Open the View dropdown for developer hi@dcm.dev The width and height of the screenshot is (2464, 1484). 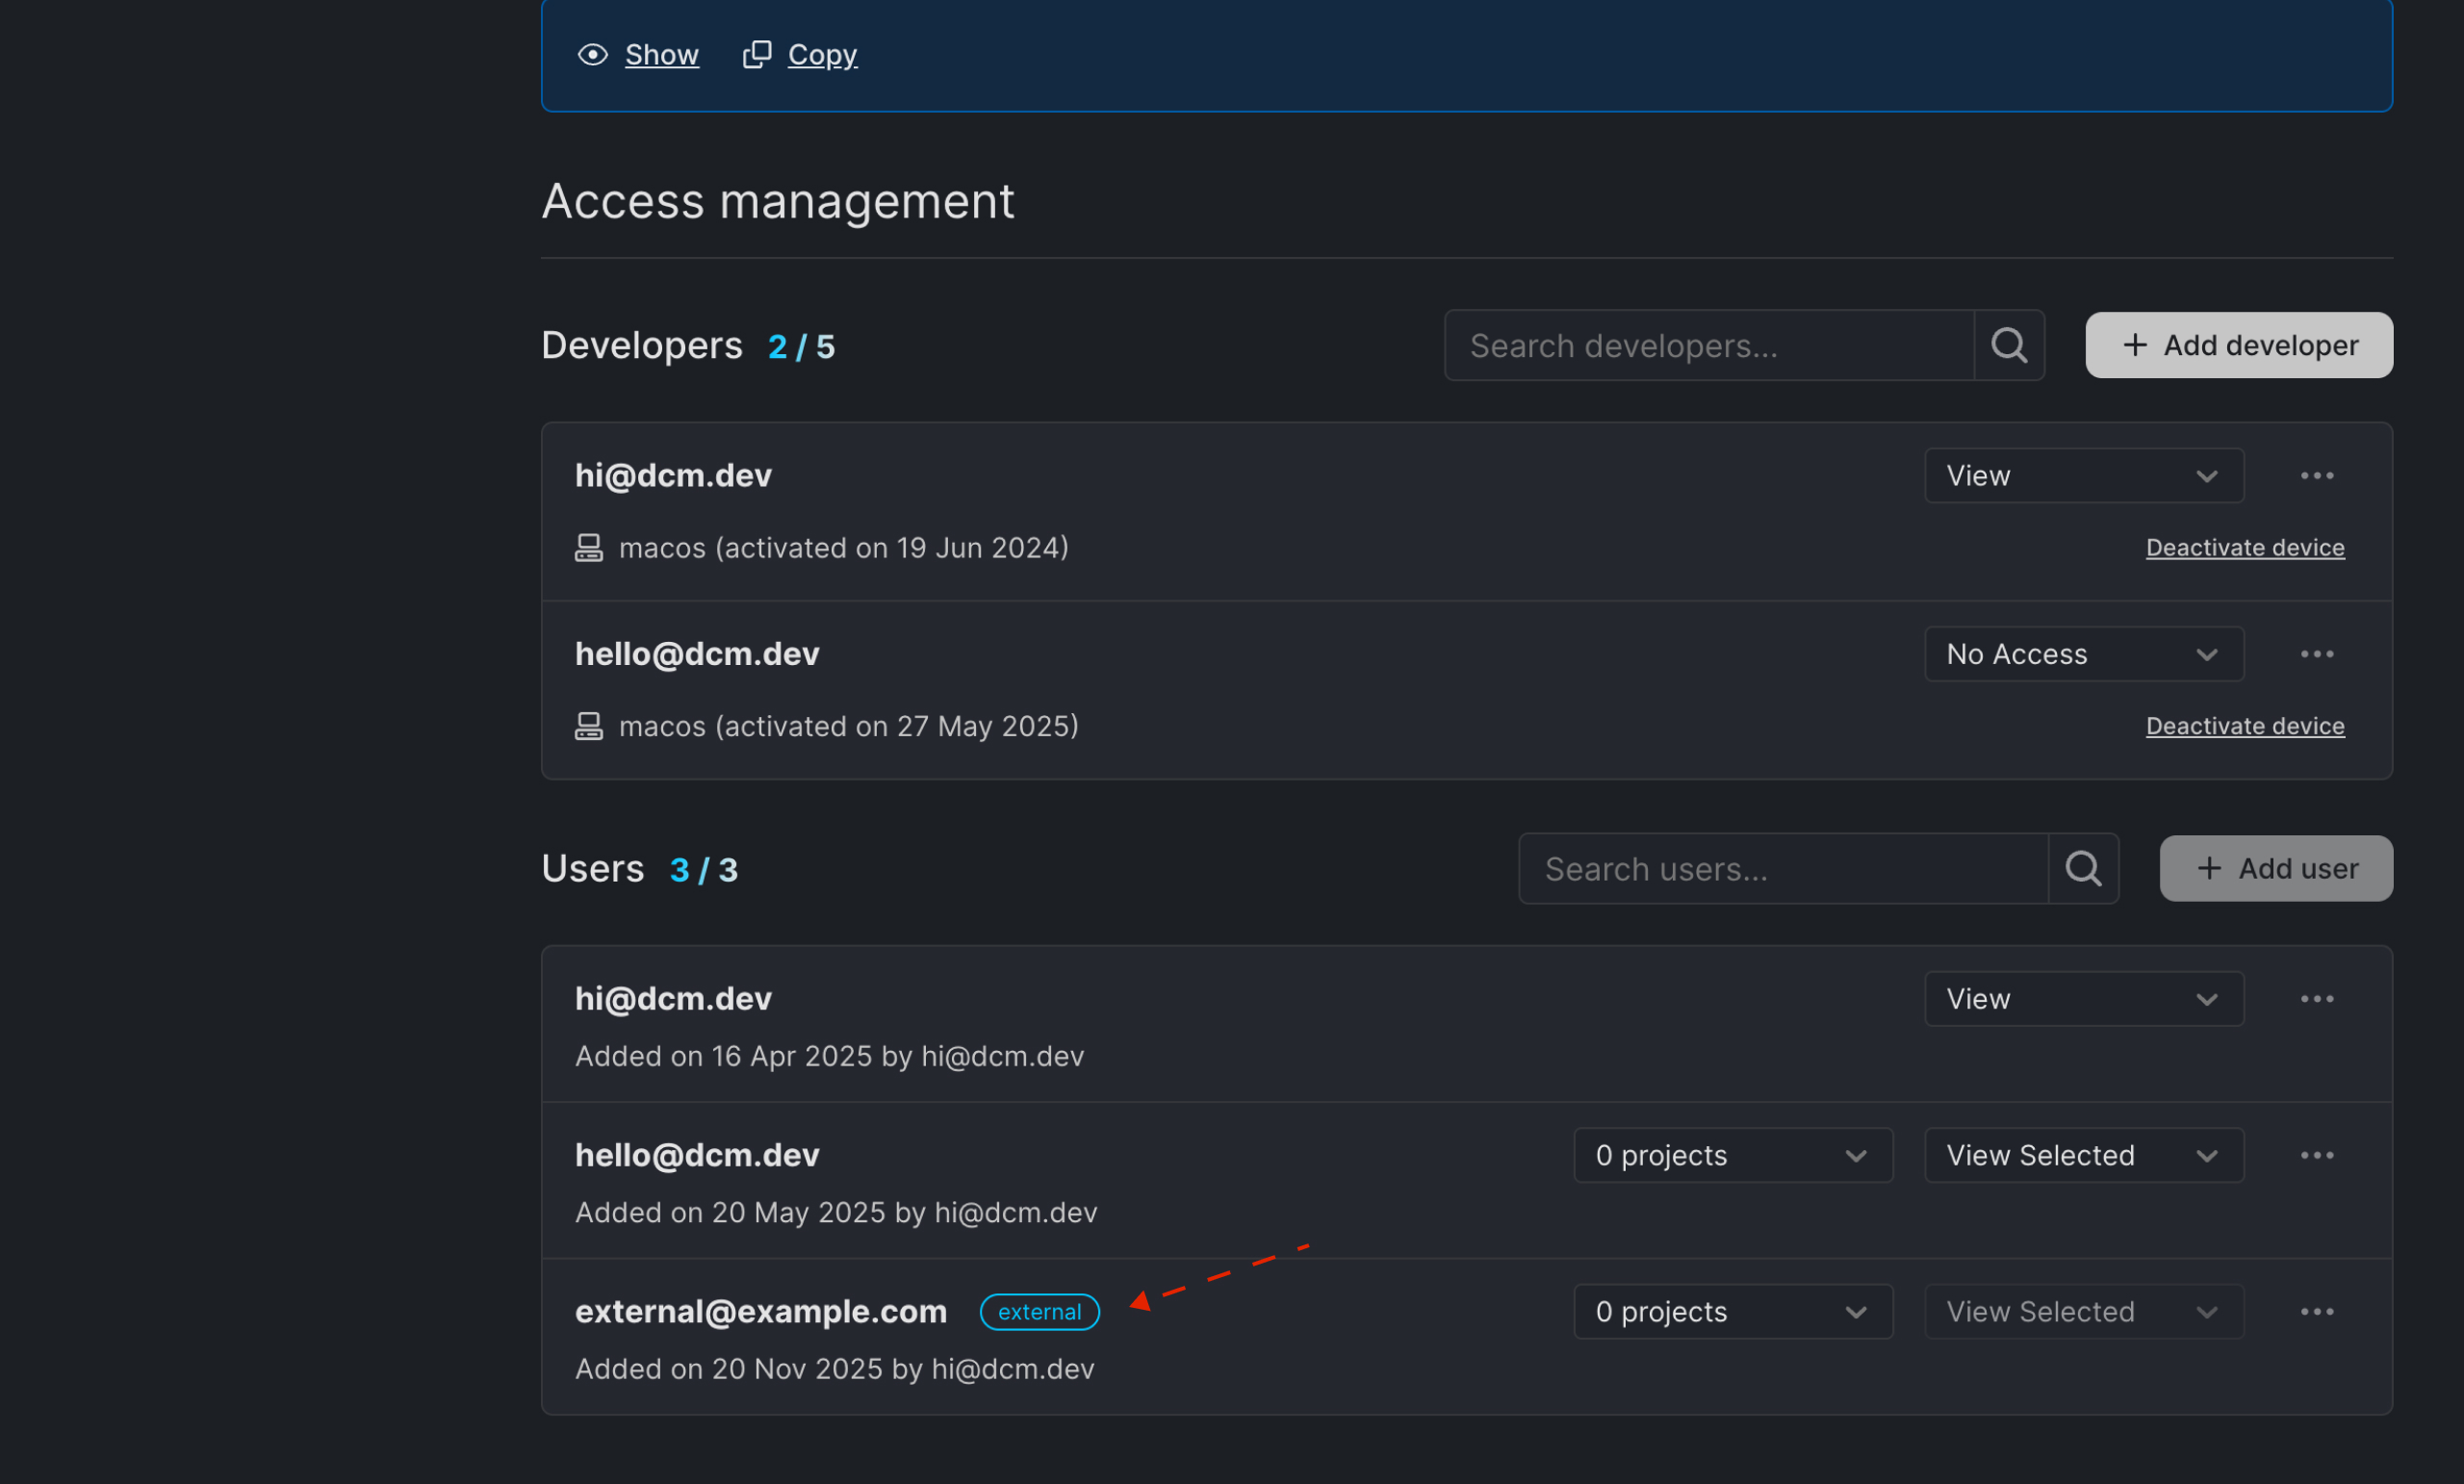click(x=2083, y=476)
